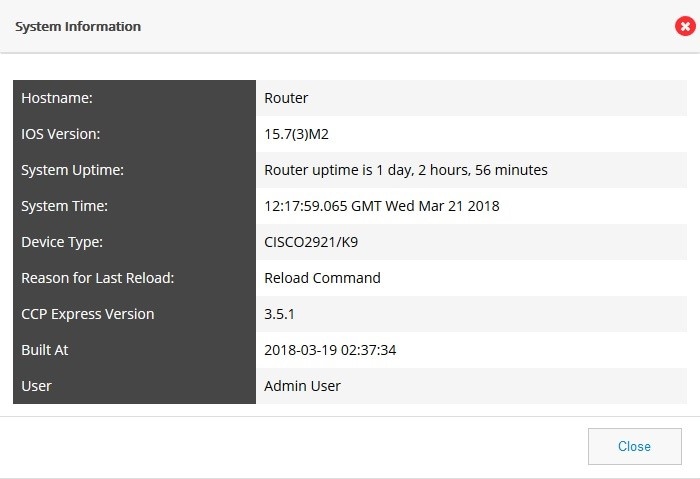
Task: Select the System Time value
Action: (382, 206)
